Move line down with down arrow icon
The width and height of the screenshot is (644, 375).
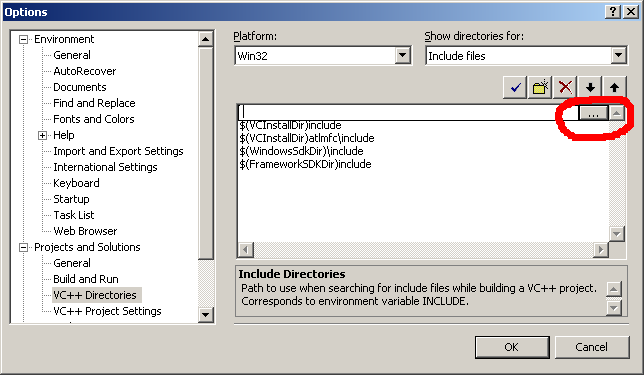point(590,87)
